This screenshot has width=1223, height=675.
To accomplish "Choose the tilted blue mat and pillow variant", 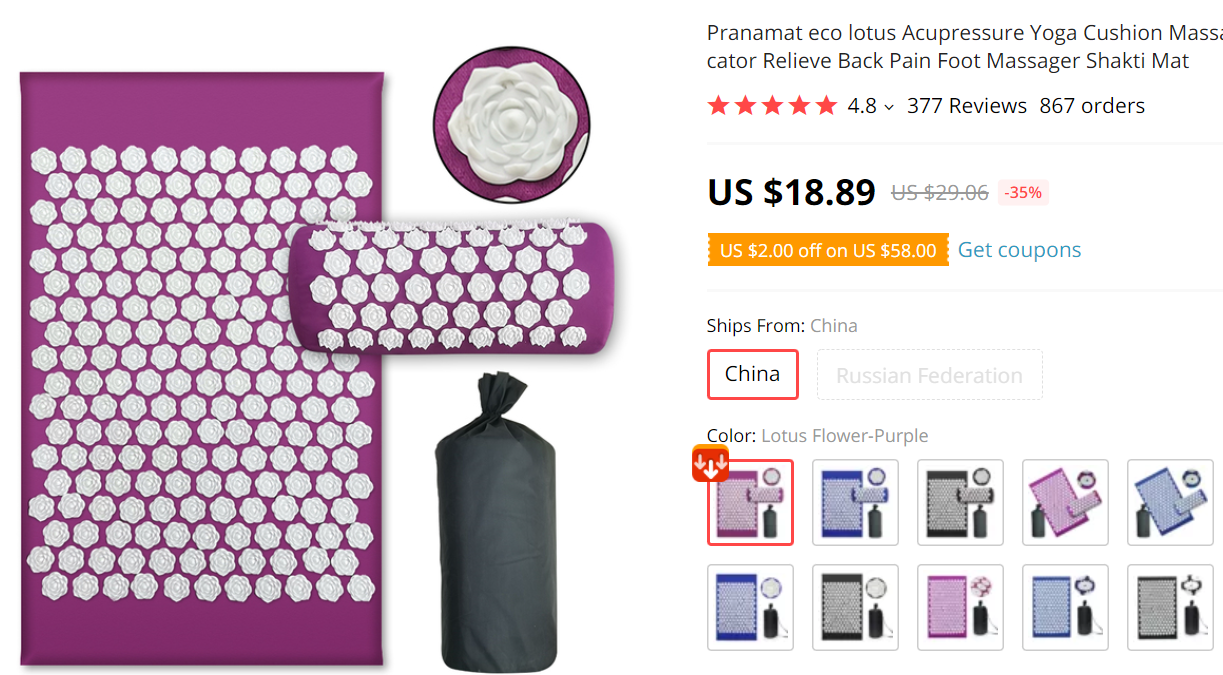I will pos(1170,502).
